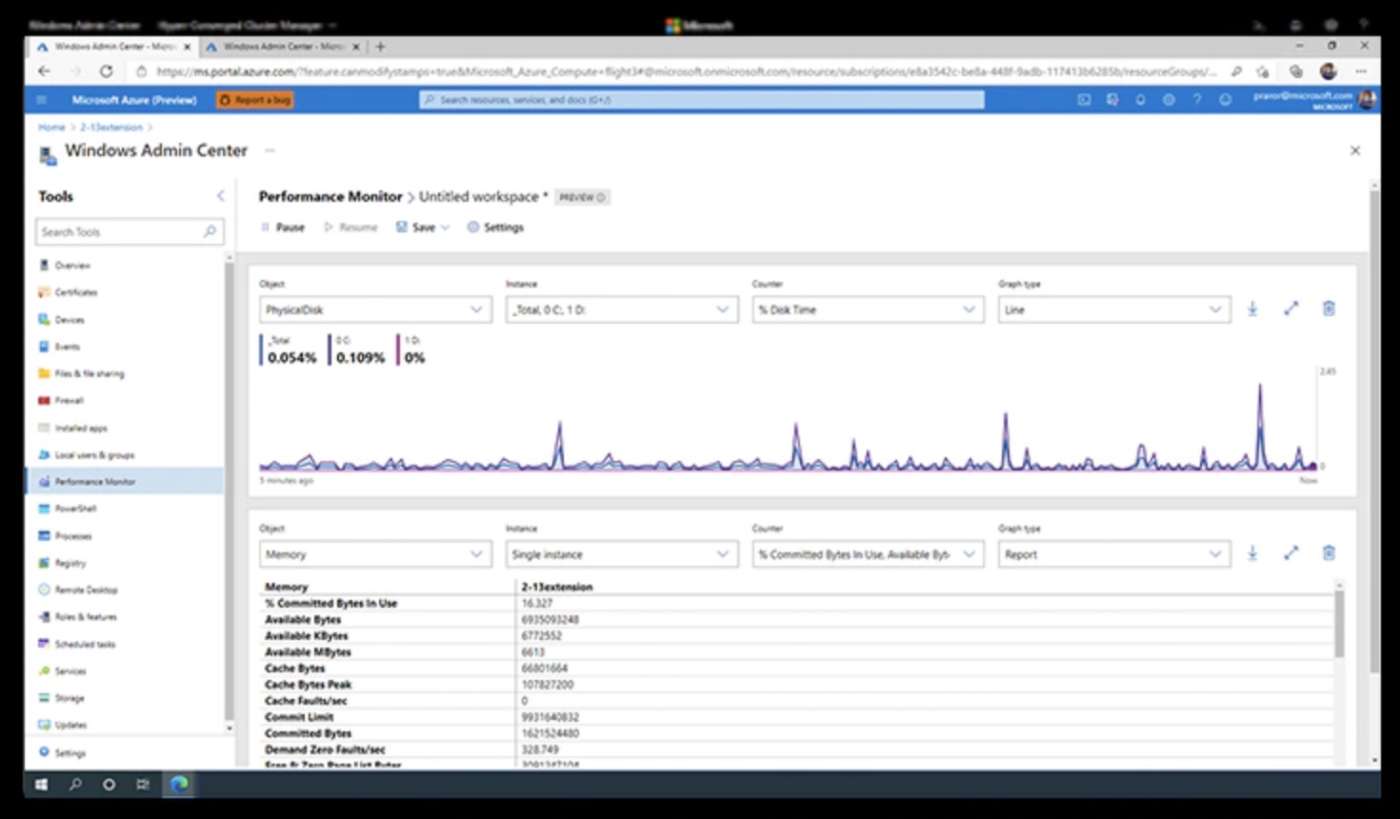1400x819 pixels.
Task: Go to Scheduled tasks tool
Action: (84, 645)
